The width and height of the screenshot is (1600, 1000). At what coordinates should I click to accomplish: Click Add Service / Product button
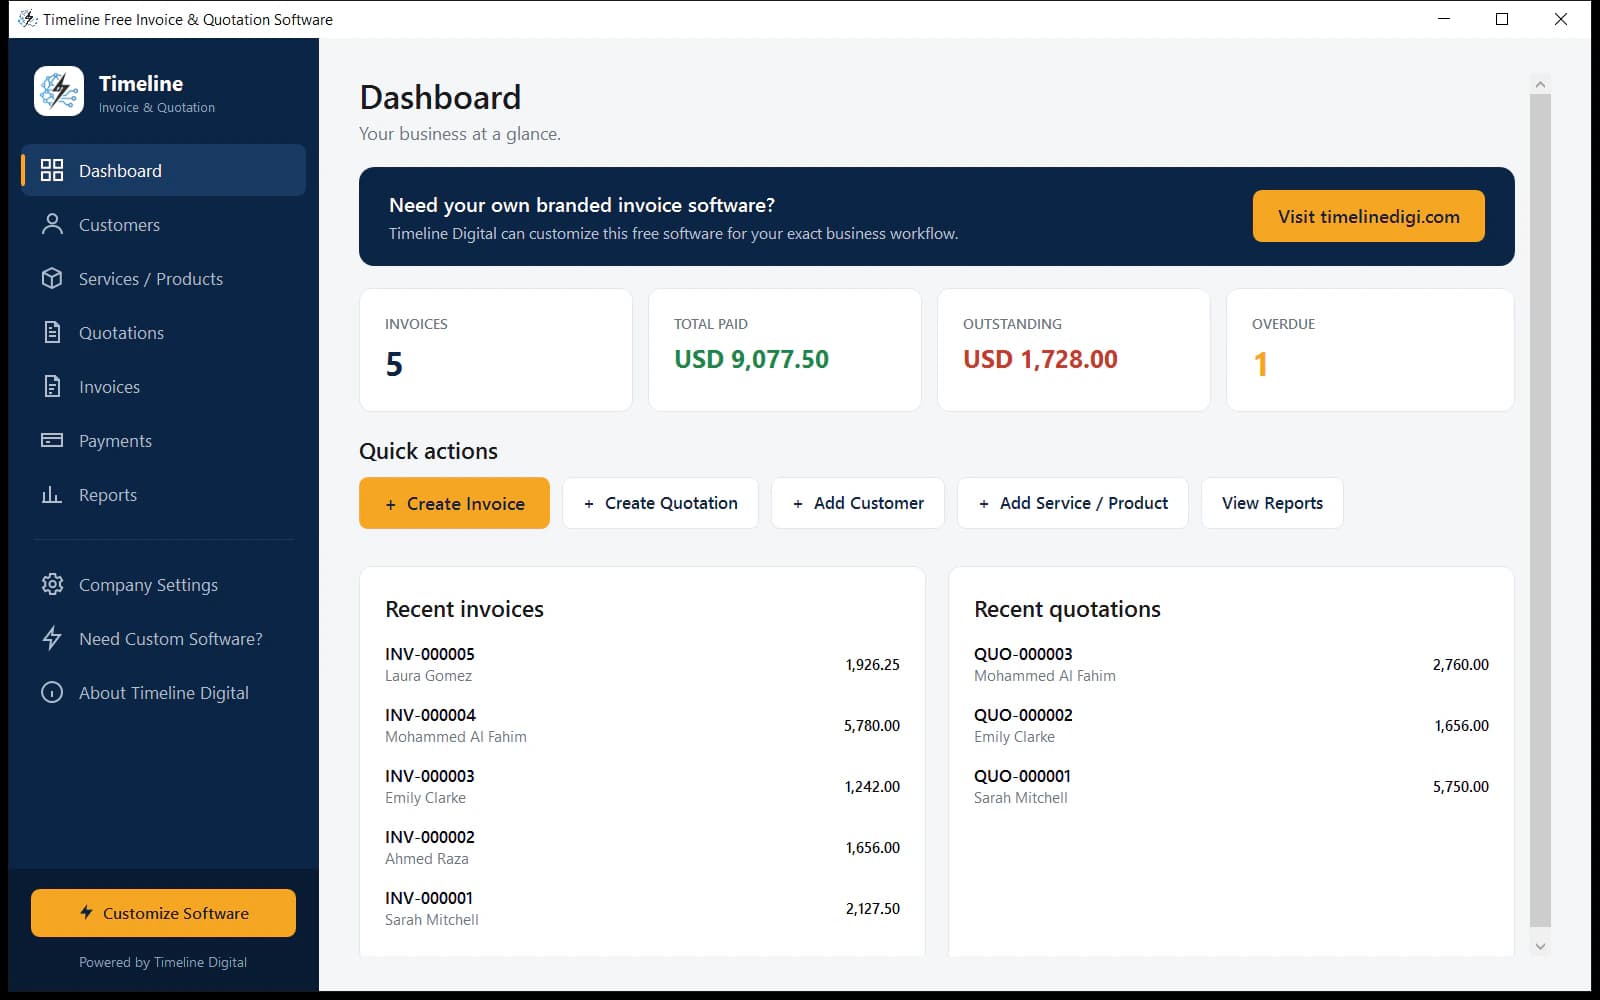[x=1073, y=503]
